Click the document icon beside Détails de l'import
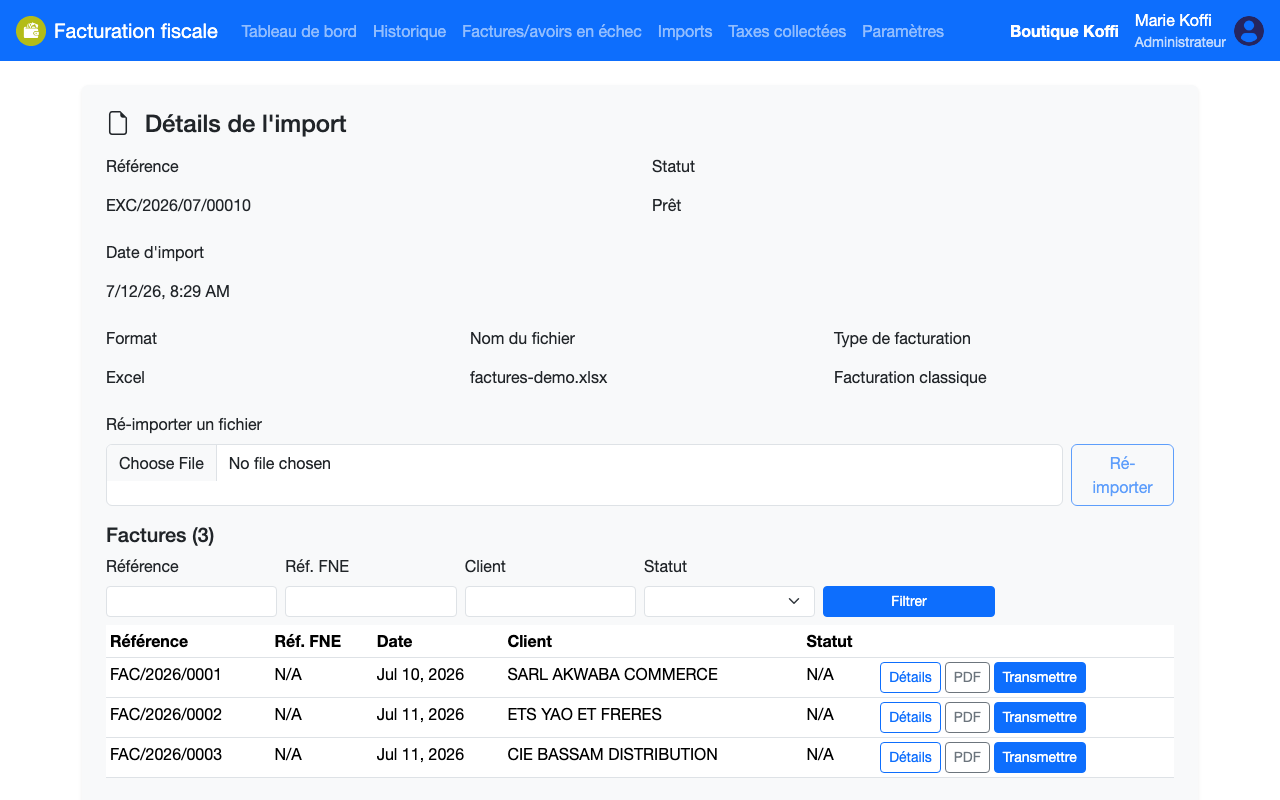Screen dimensions: 1280x800 point(118,124)
